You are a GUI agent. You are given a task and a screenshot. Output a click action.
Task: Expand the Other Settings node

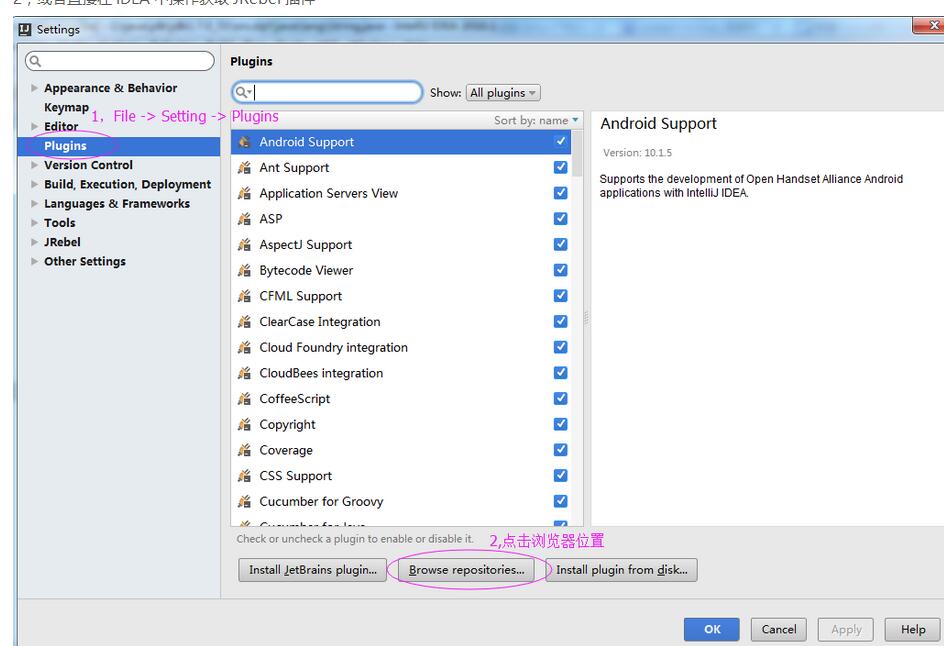[x=34, y=261]
